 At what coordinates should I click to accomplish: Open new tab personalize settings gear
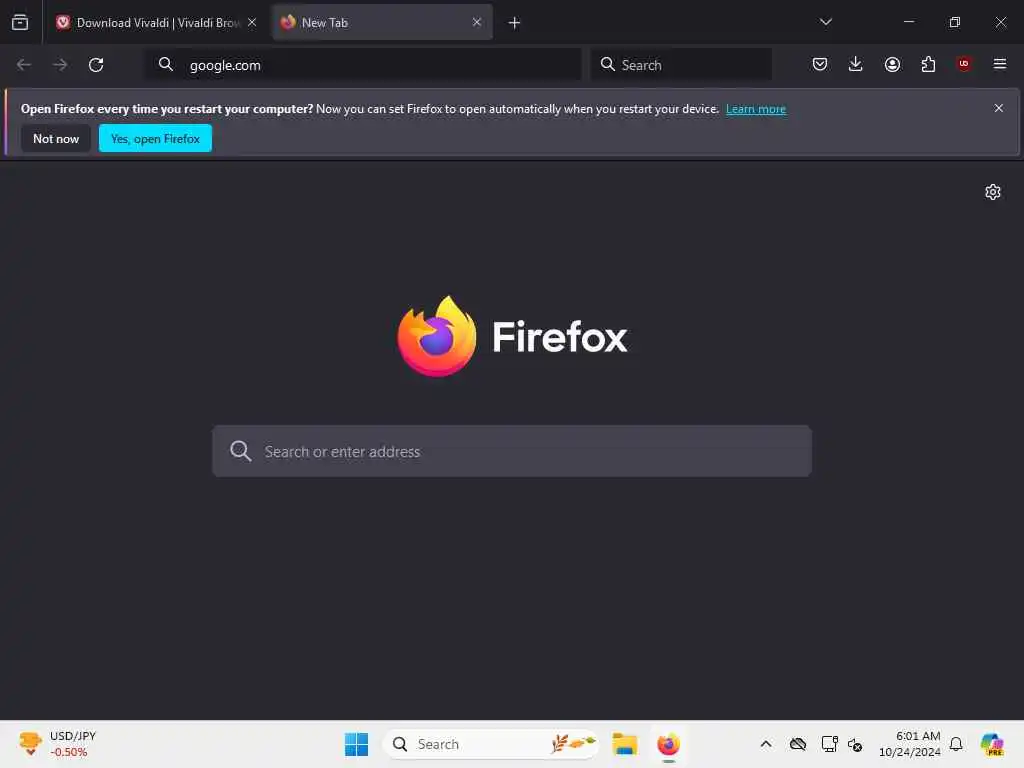point(993,192)
